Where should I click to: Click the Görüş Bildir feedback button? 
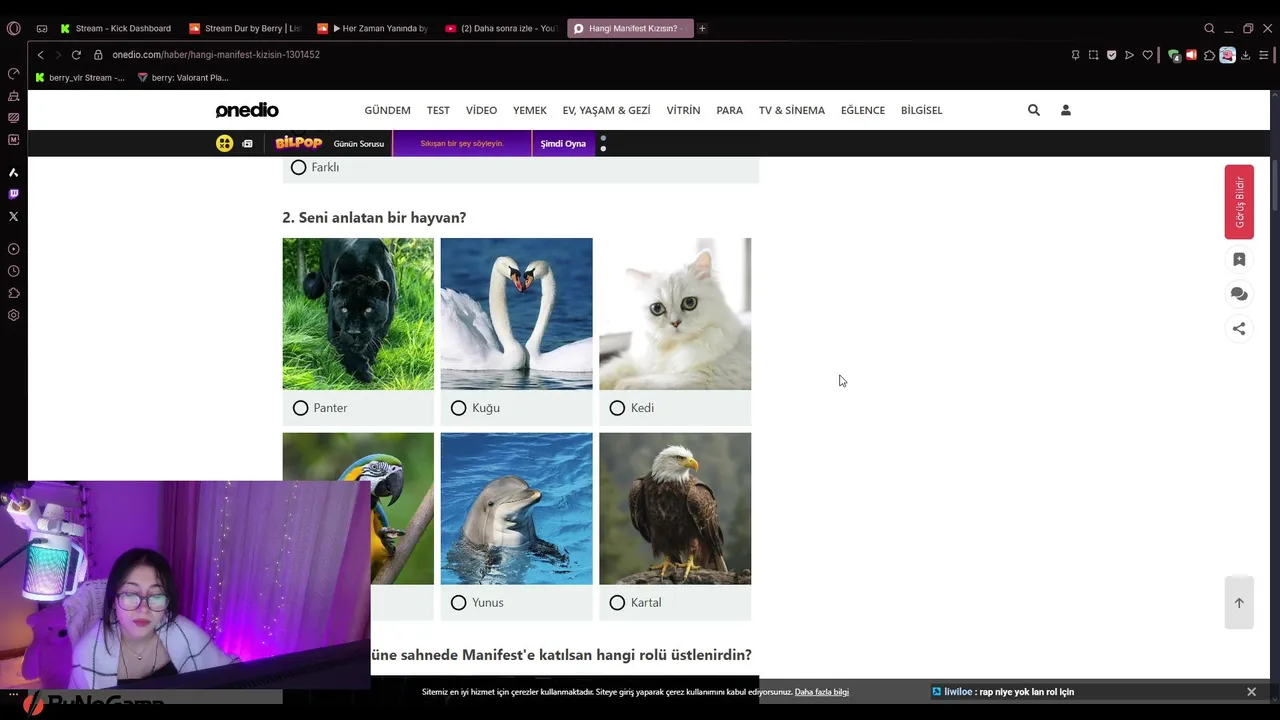pos(1239,202)
